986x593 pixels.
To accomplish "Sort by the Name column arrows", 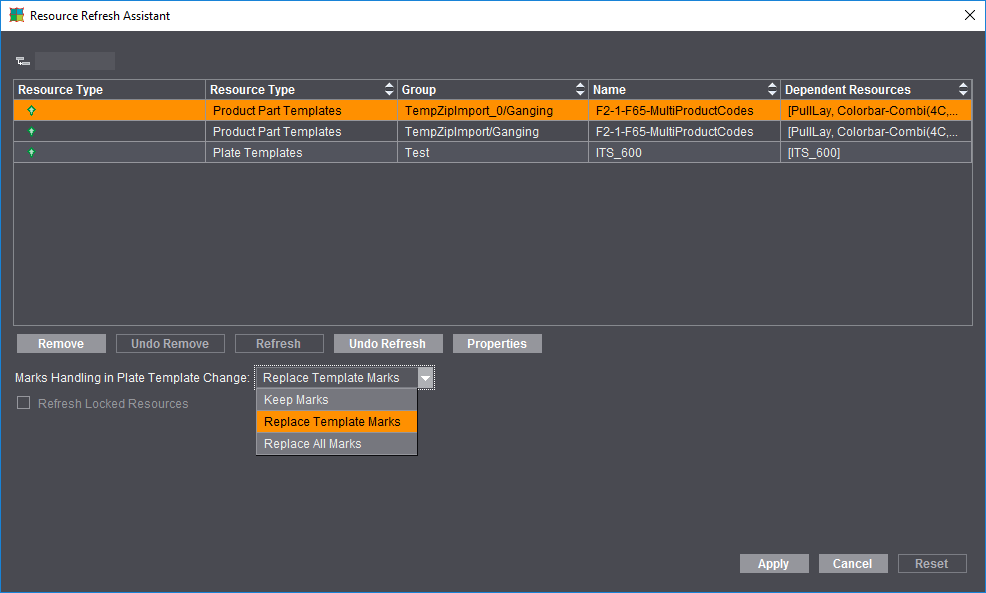I will 772,90.
